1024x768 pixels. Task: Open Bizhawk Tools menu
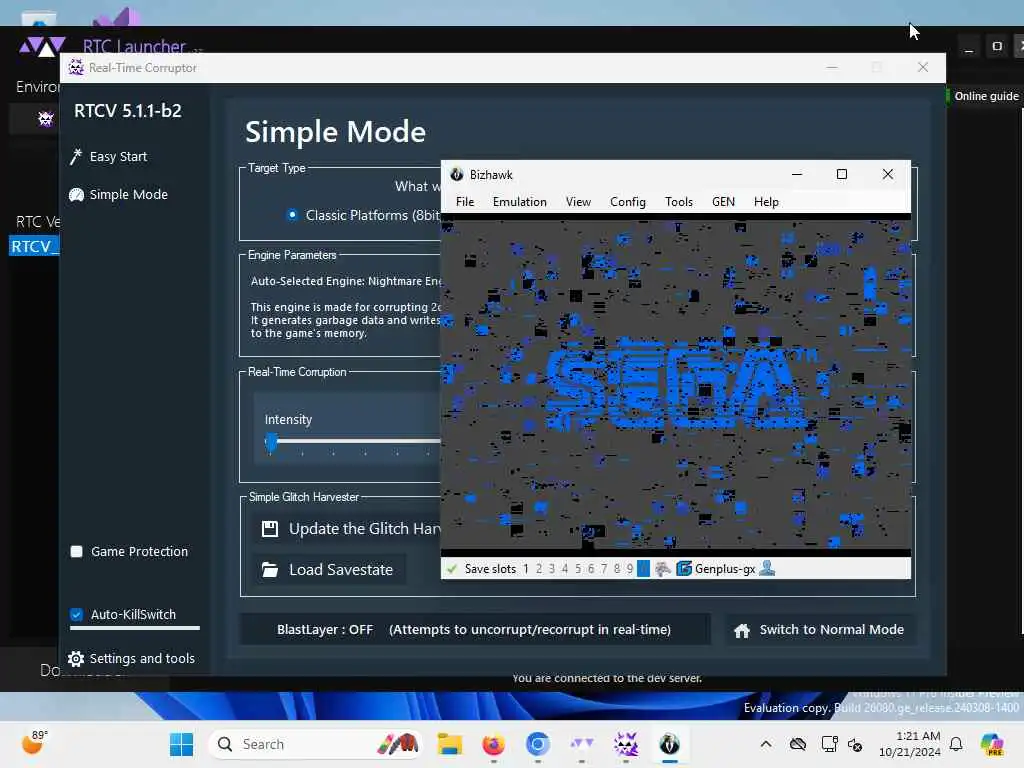tap(679, 202)
